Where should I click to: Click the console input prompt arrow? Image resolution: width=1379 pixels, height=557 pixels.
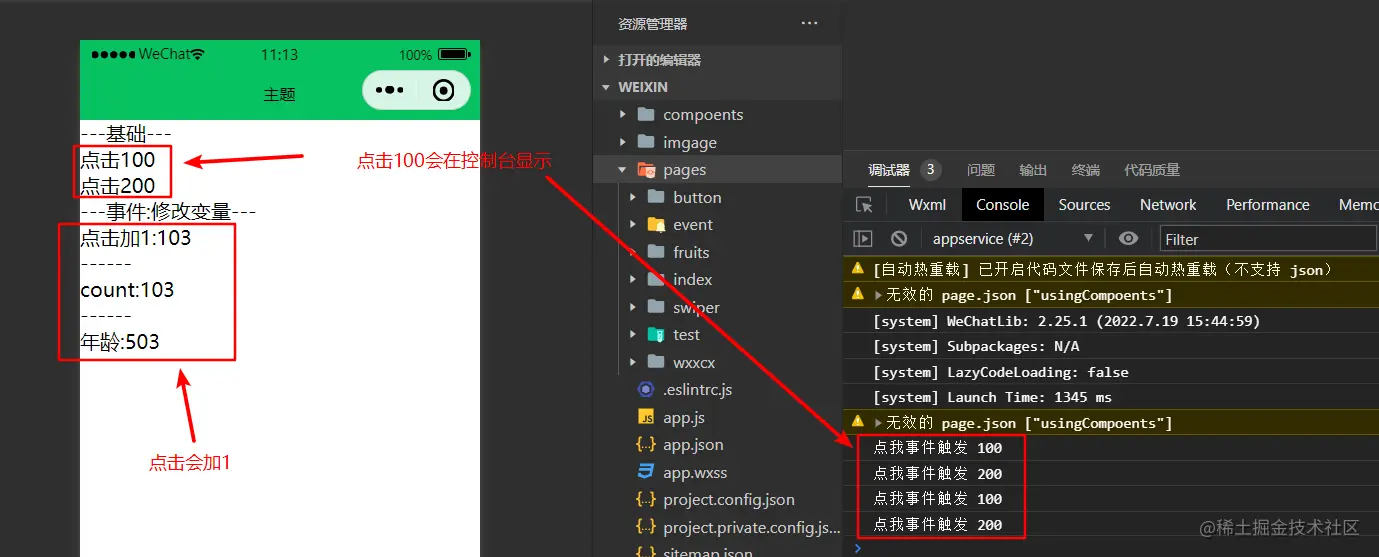(x=856, y=548)
